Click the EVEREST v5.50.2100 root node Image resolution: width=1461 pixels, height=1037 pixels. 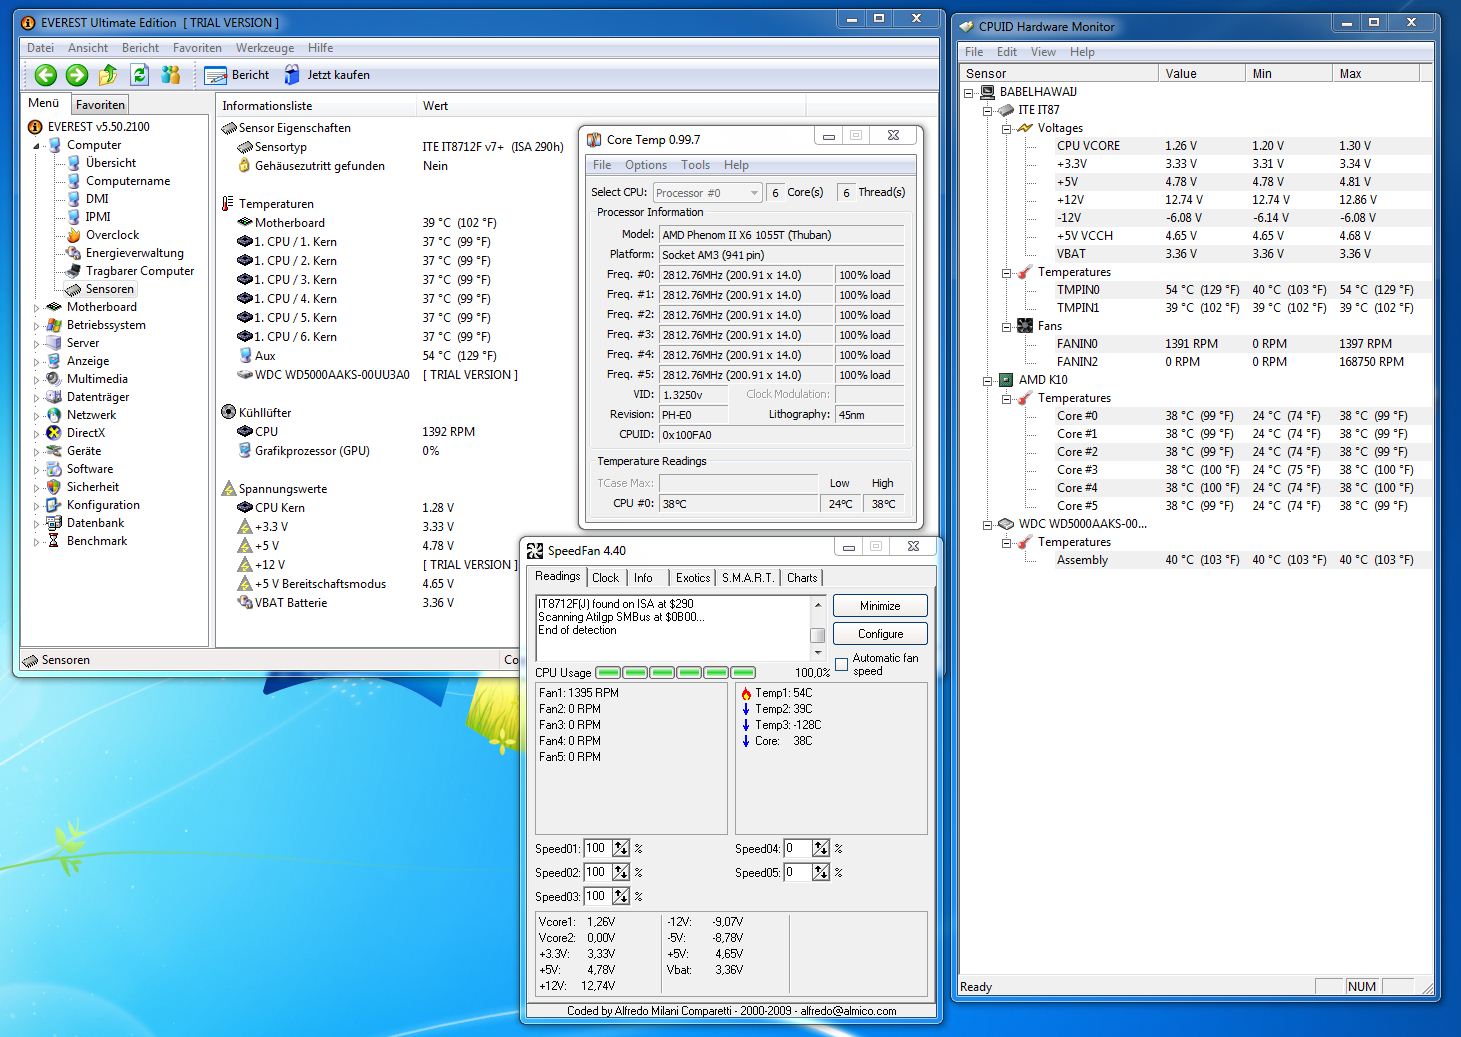coord(98,127)
